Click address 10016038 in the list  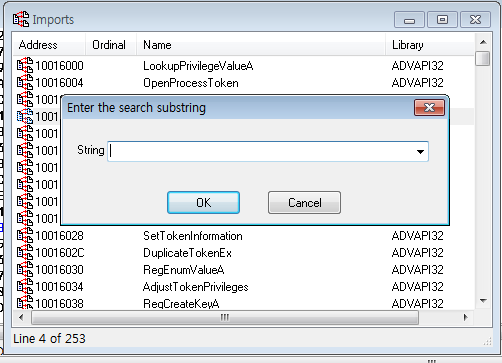click(59, 303)
